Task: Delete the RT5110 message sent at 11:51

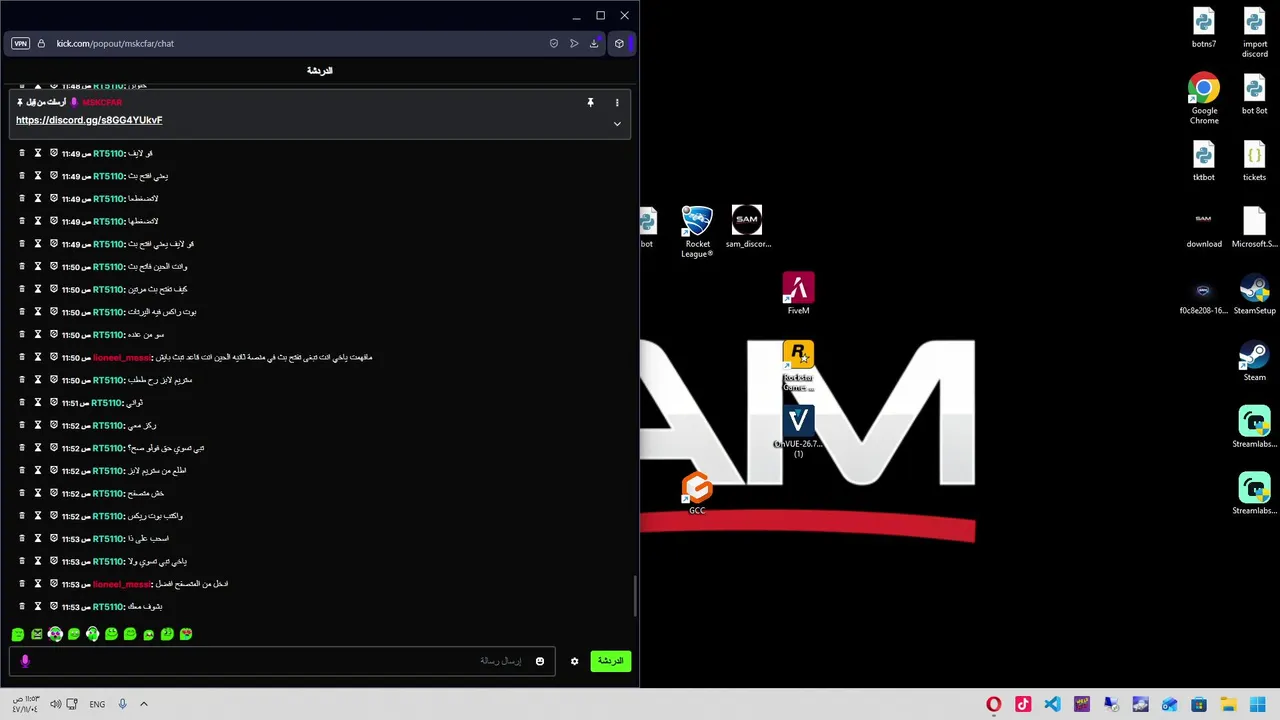Action: click(22, 403)
